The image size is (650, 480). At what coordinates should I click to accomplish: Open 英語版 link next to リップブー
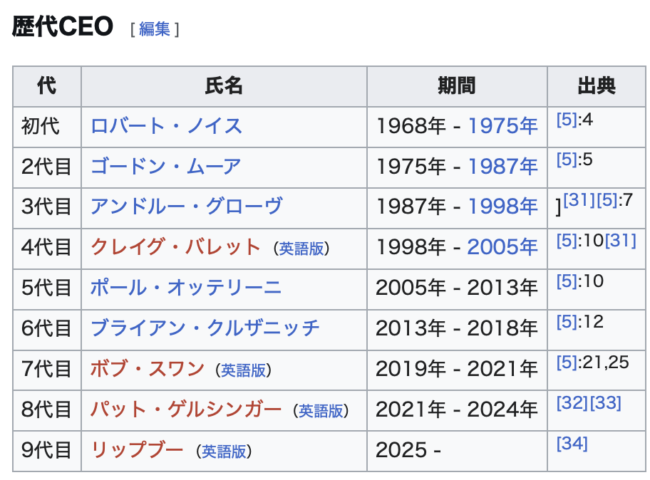pos(225,451)
